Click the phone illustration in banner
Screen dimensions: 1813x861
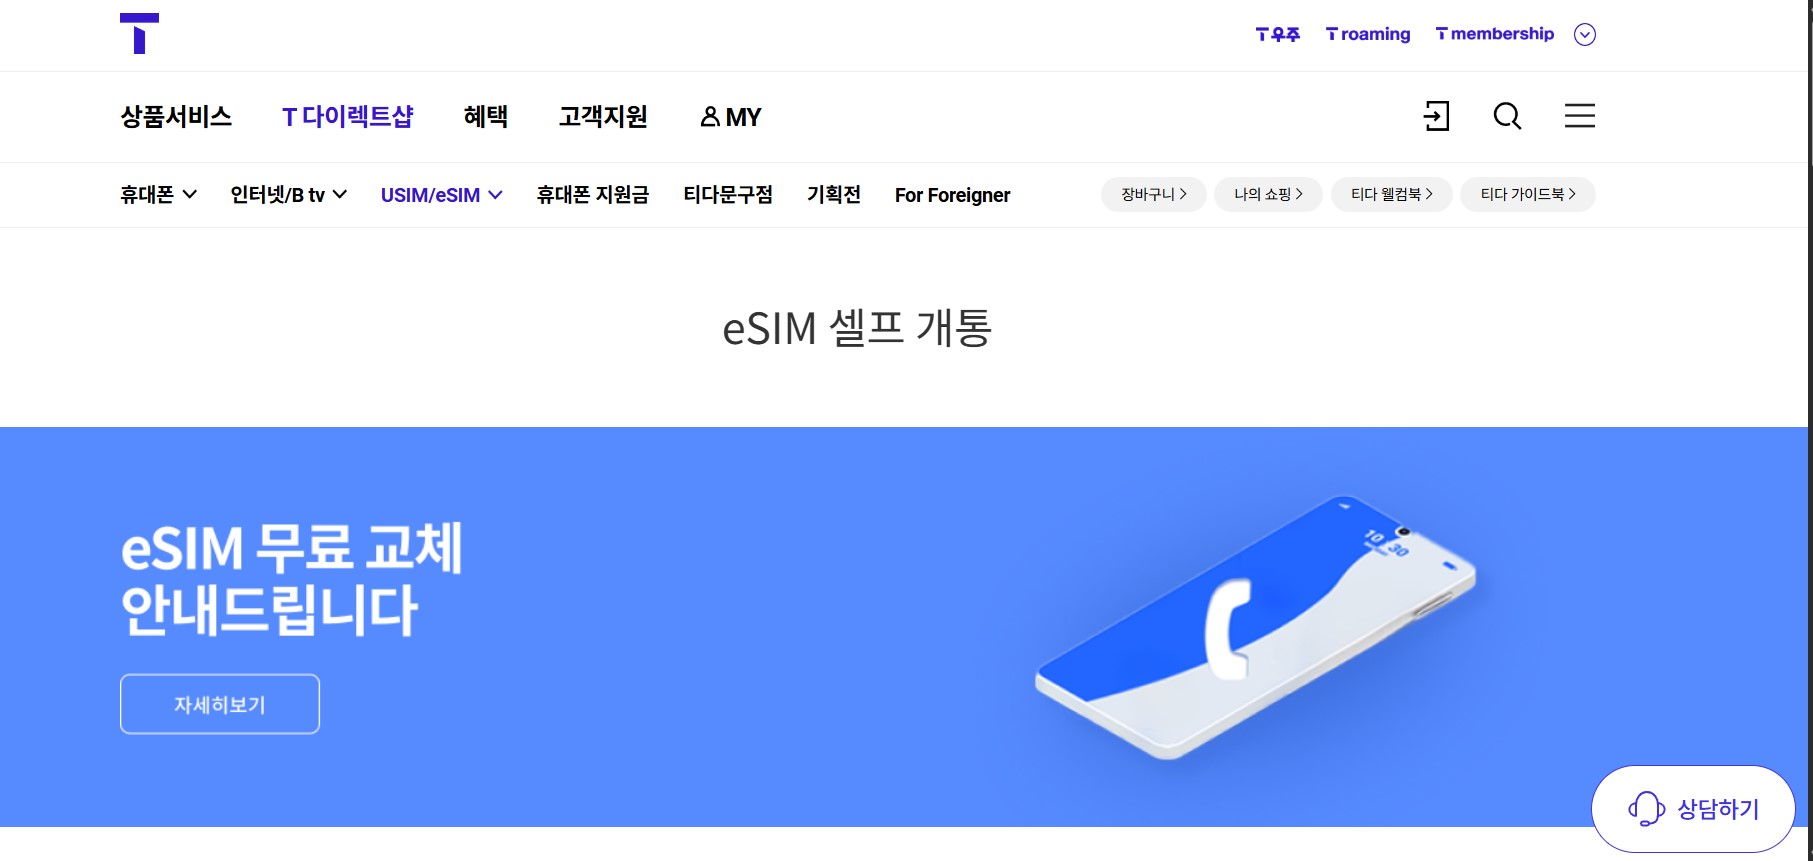point(1255,627)
